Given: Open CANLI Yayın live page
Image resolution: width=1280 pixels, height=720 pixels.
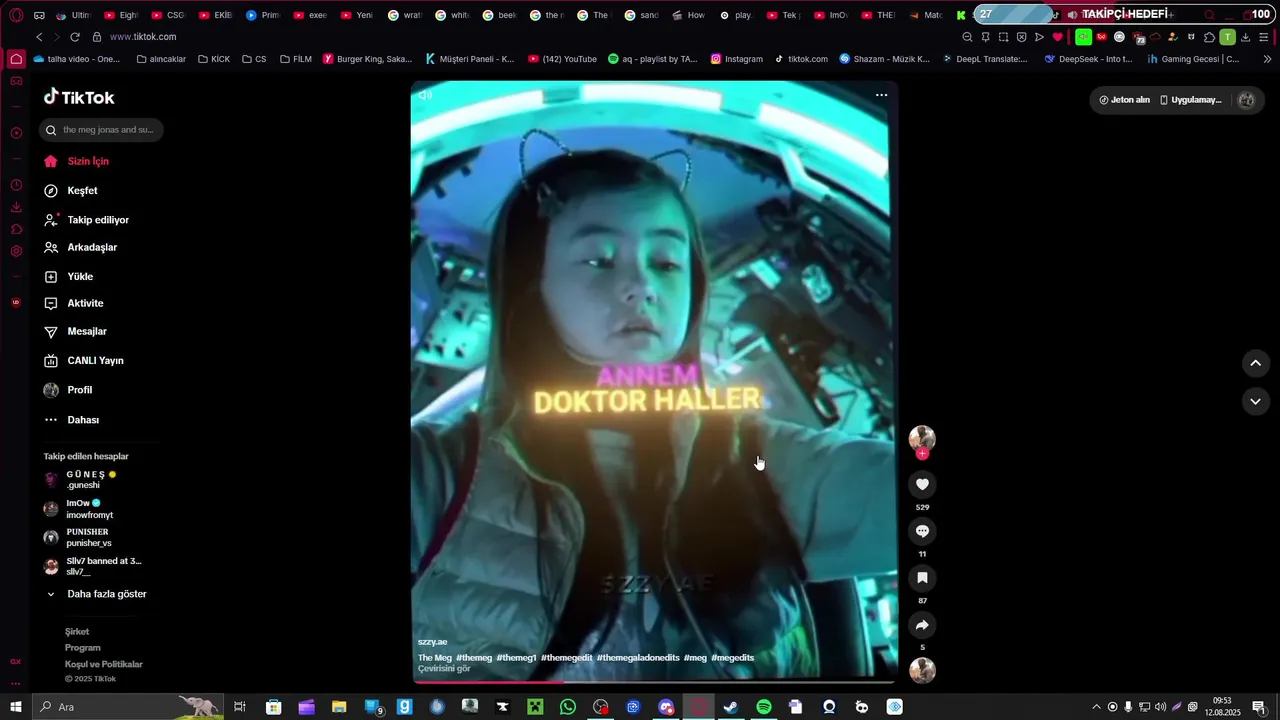Looking at the screenshot, I should click(x=84, y=360).
